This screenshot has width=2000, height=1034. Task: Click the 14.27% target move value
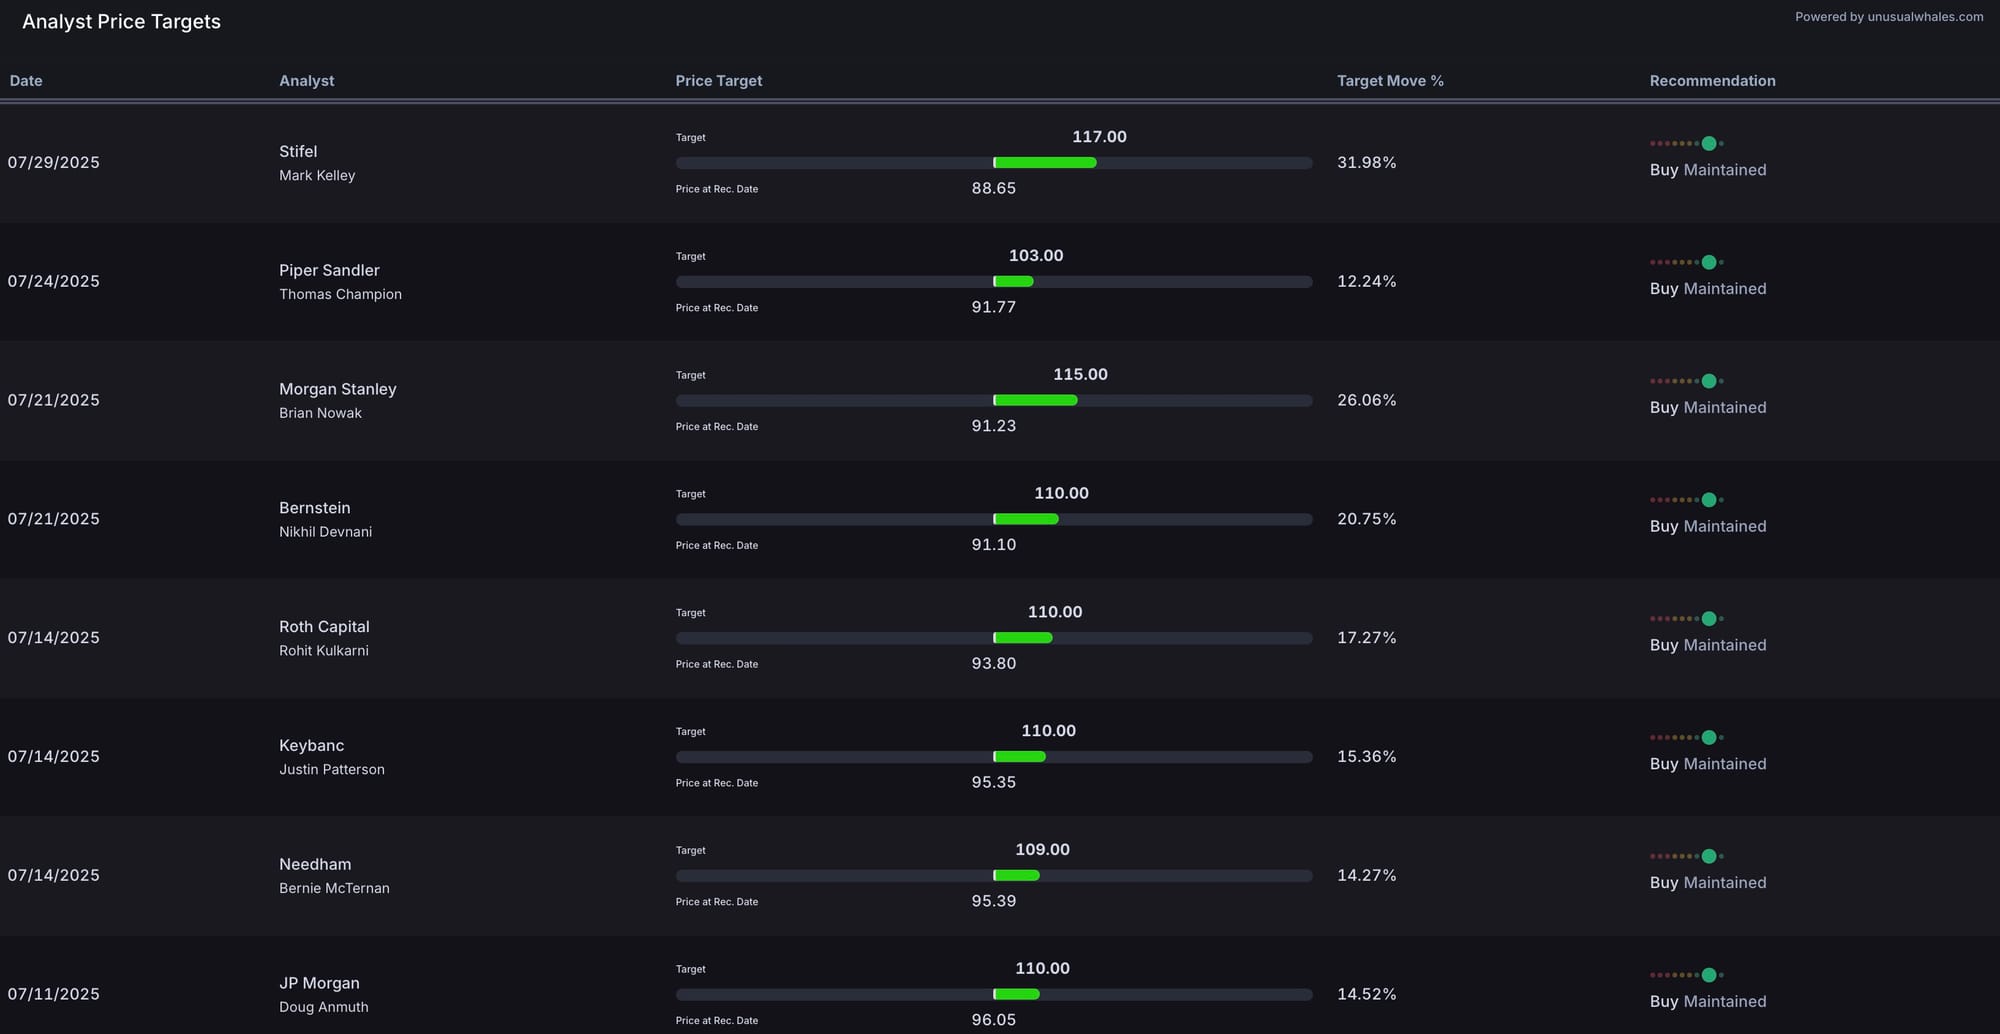pyautogui.click(x=1367, y=876)
